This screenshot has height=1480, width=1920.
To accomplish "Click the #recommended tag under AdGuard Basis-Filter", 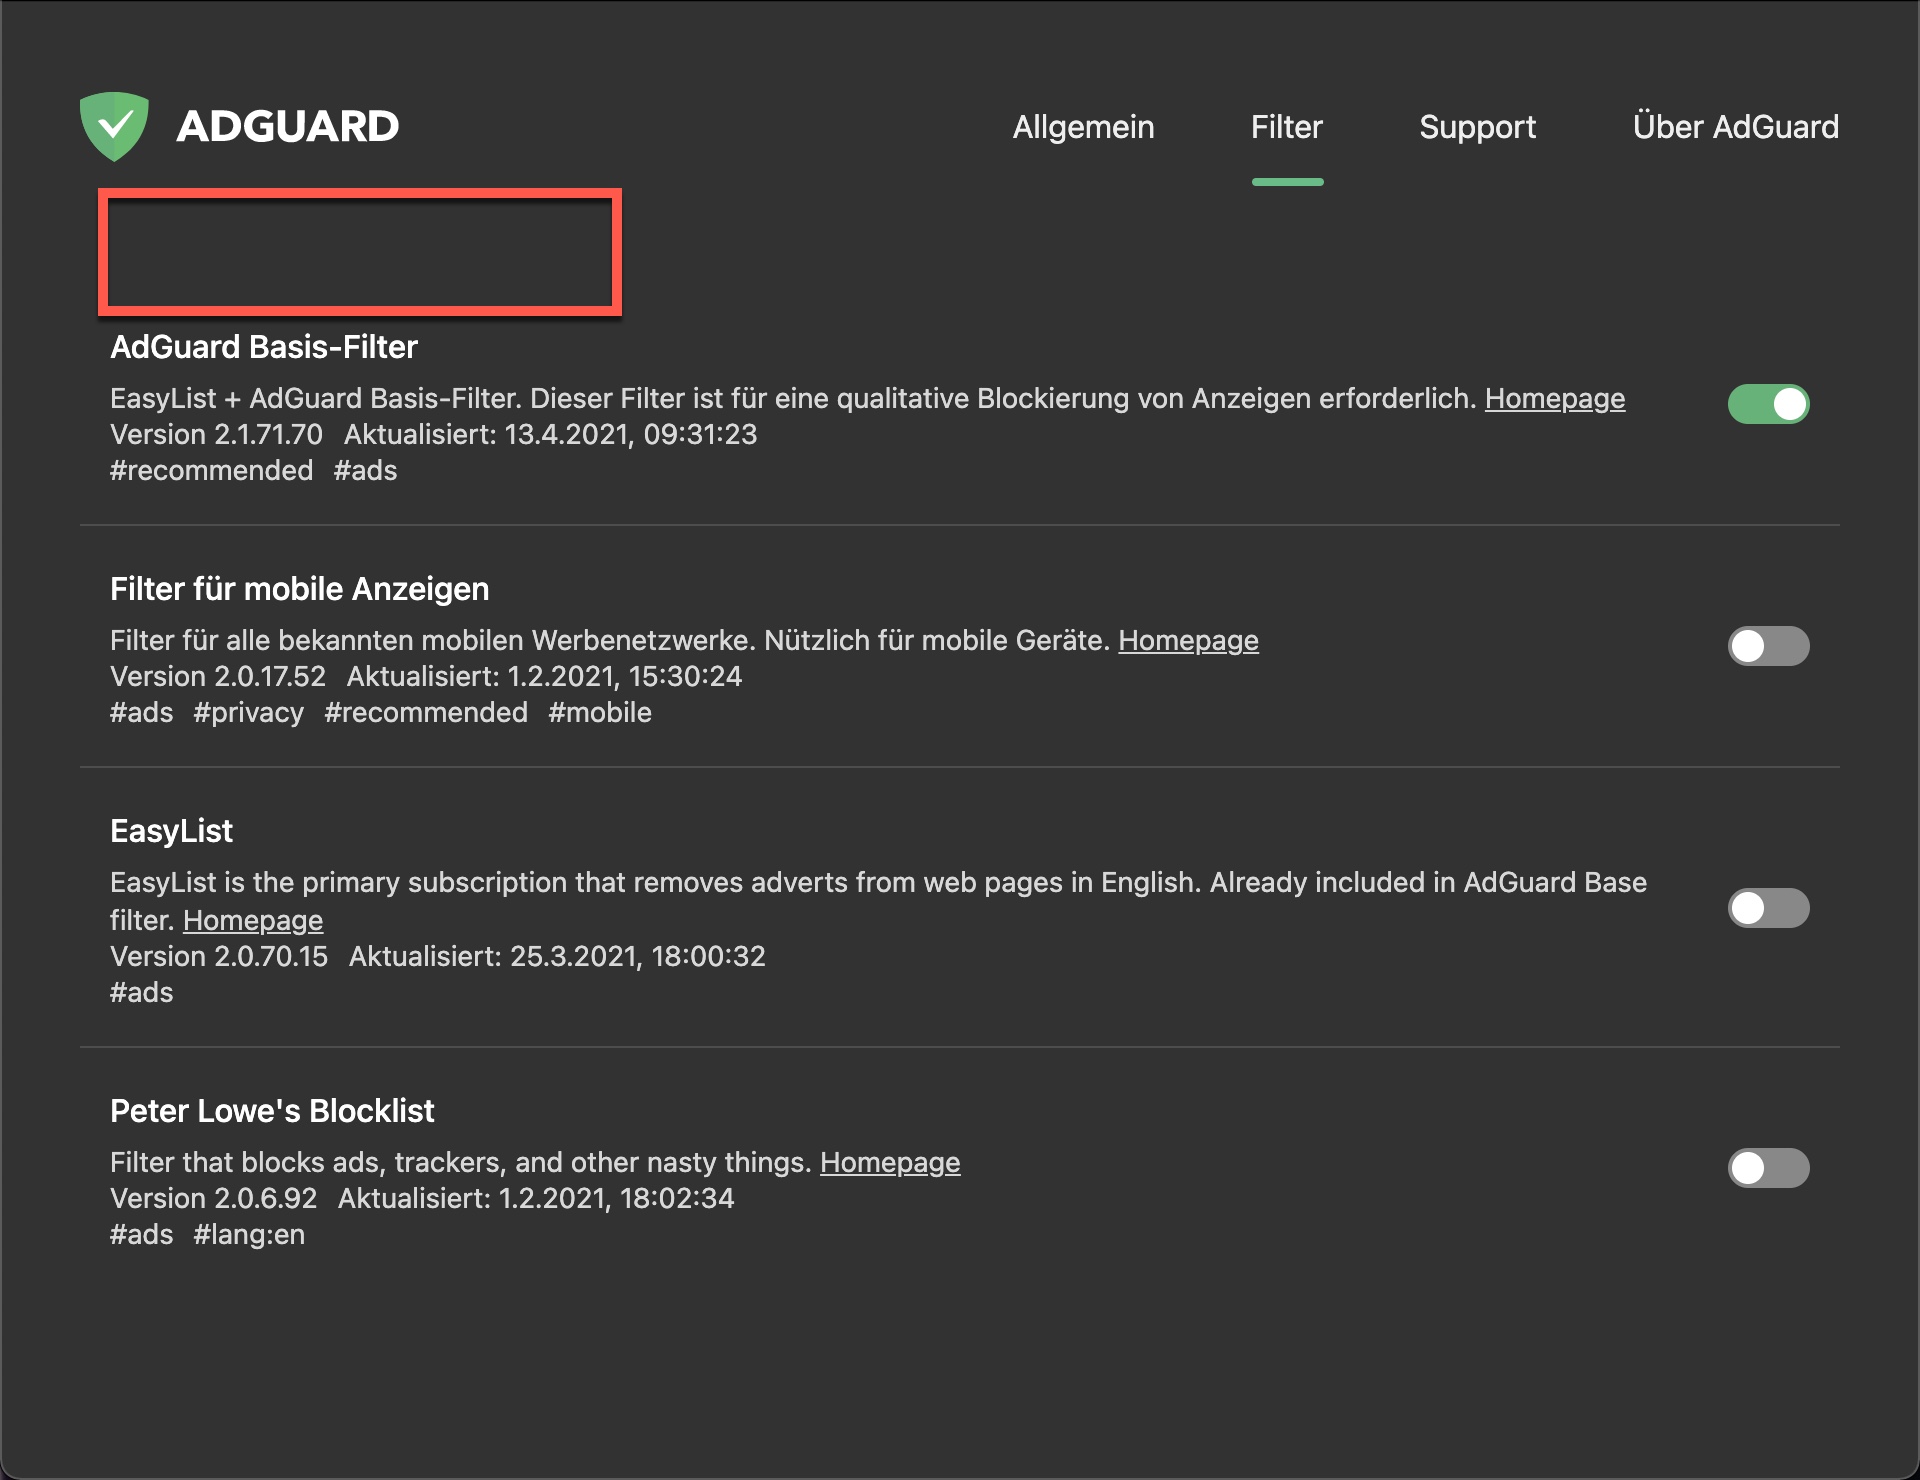I will point(211,470).
